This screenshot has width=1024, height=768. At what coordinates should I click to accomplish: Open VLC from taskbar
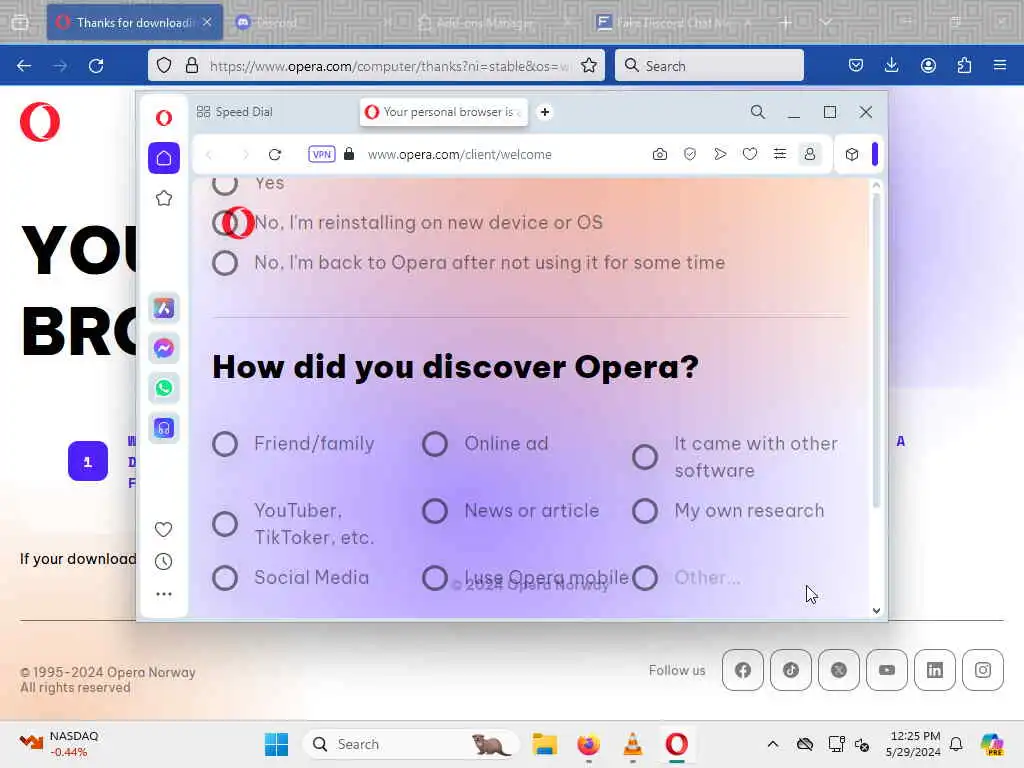point(633,744)
